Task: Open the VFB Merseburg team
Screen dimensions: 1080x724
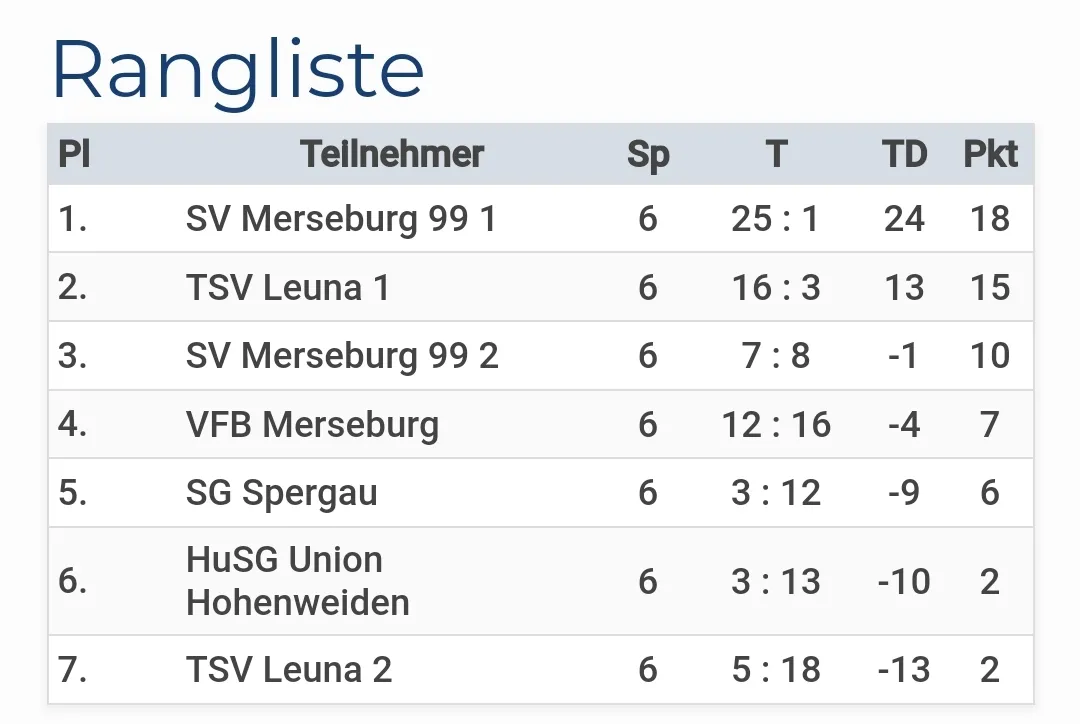Action: (312, 425)
